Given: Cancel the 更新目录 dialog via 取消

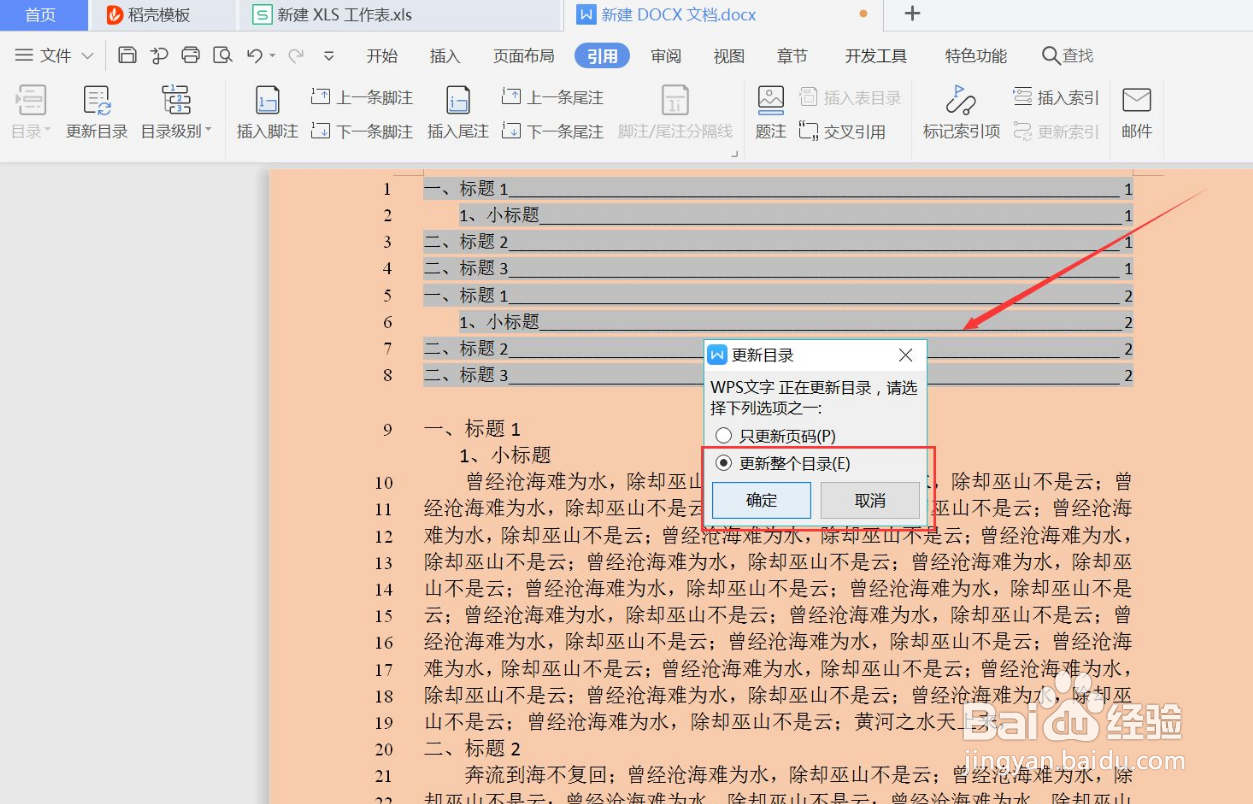Looking at the screenshot, I should click(x=869, y=500).
